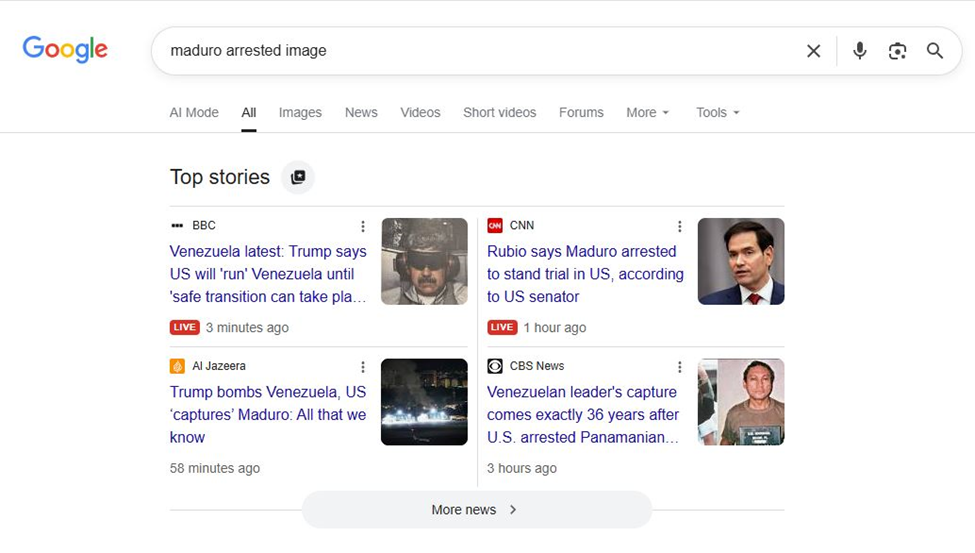Viewport: 975px width, 553px height.
Task: Click the '3 hours ago' timestamp
Action: [522, 468]
